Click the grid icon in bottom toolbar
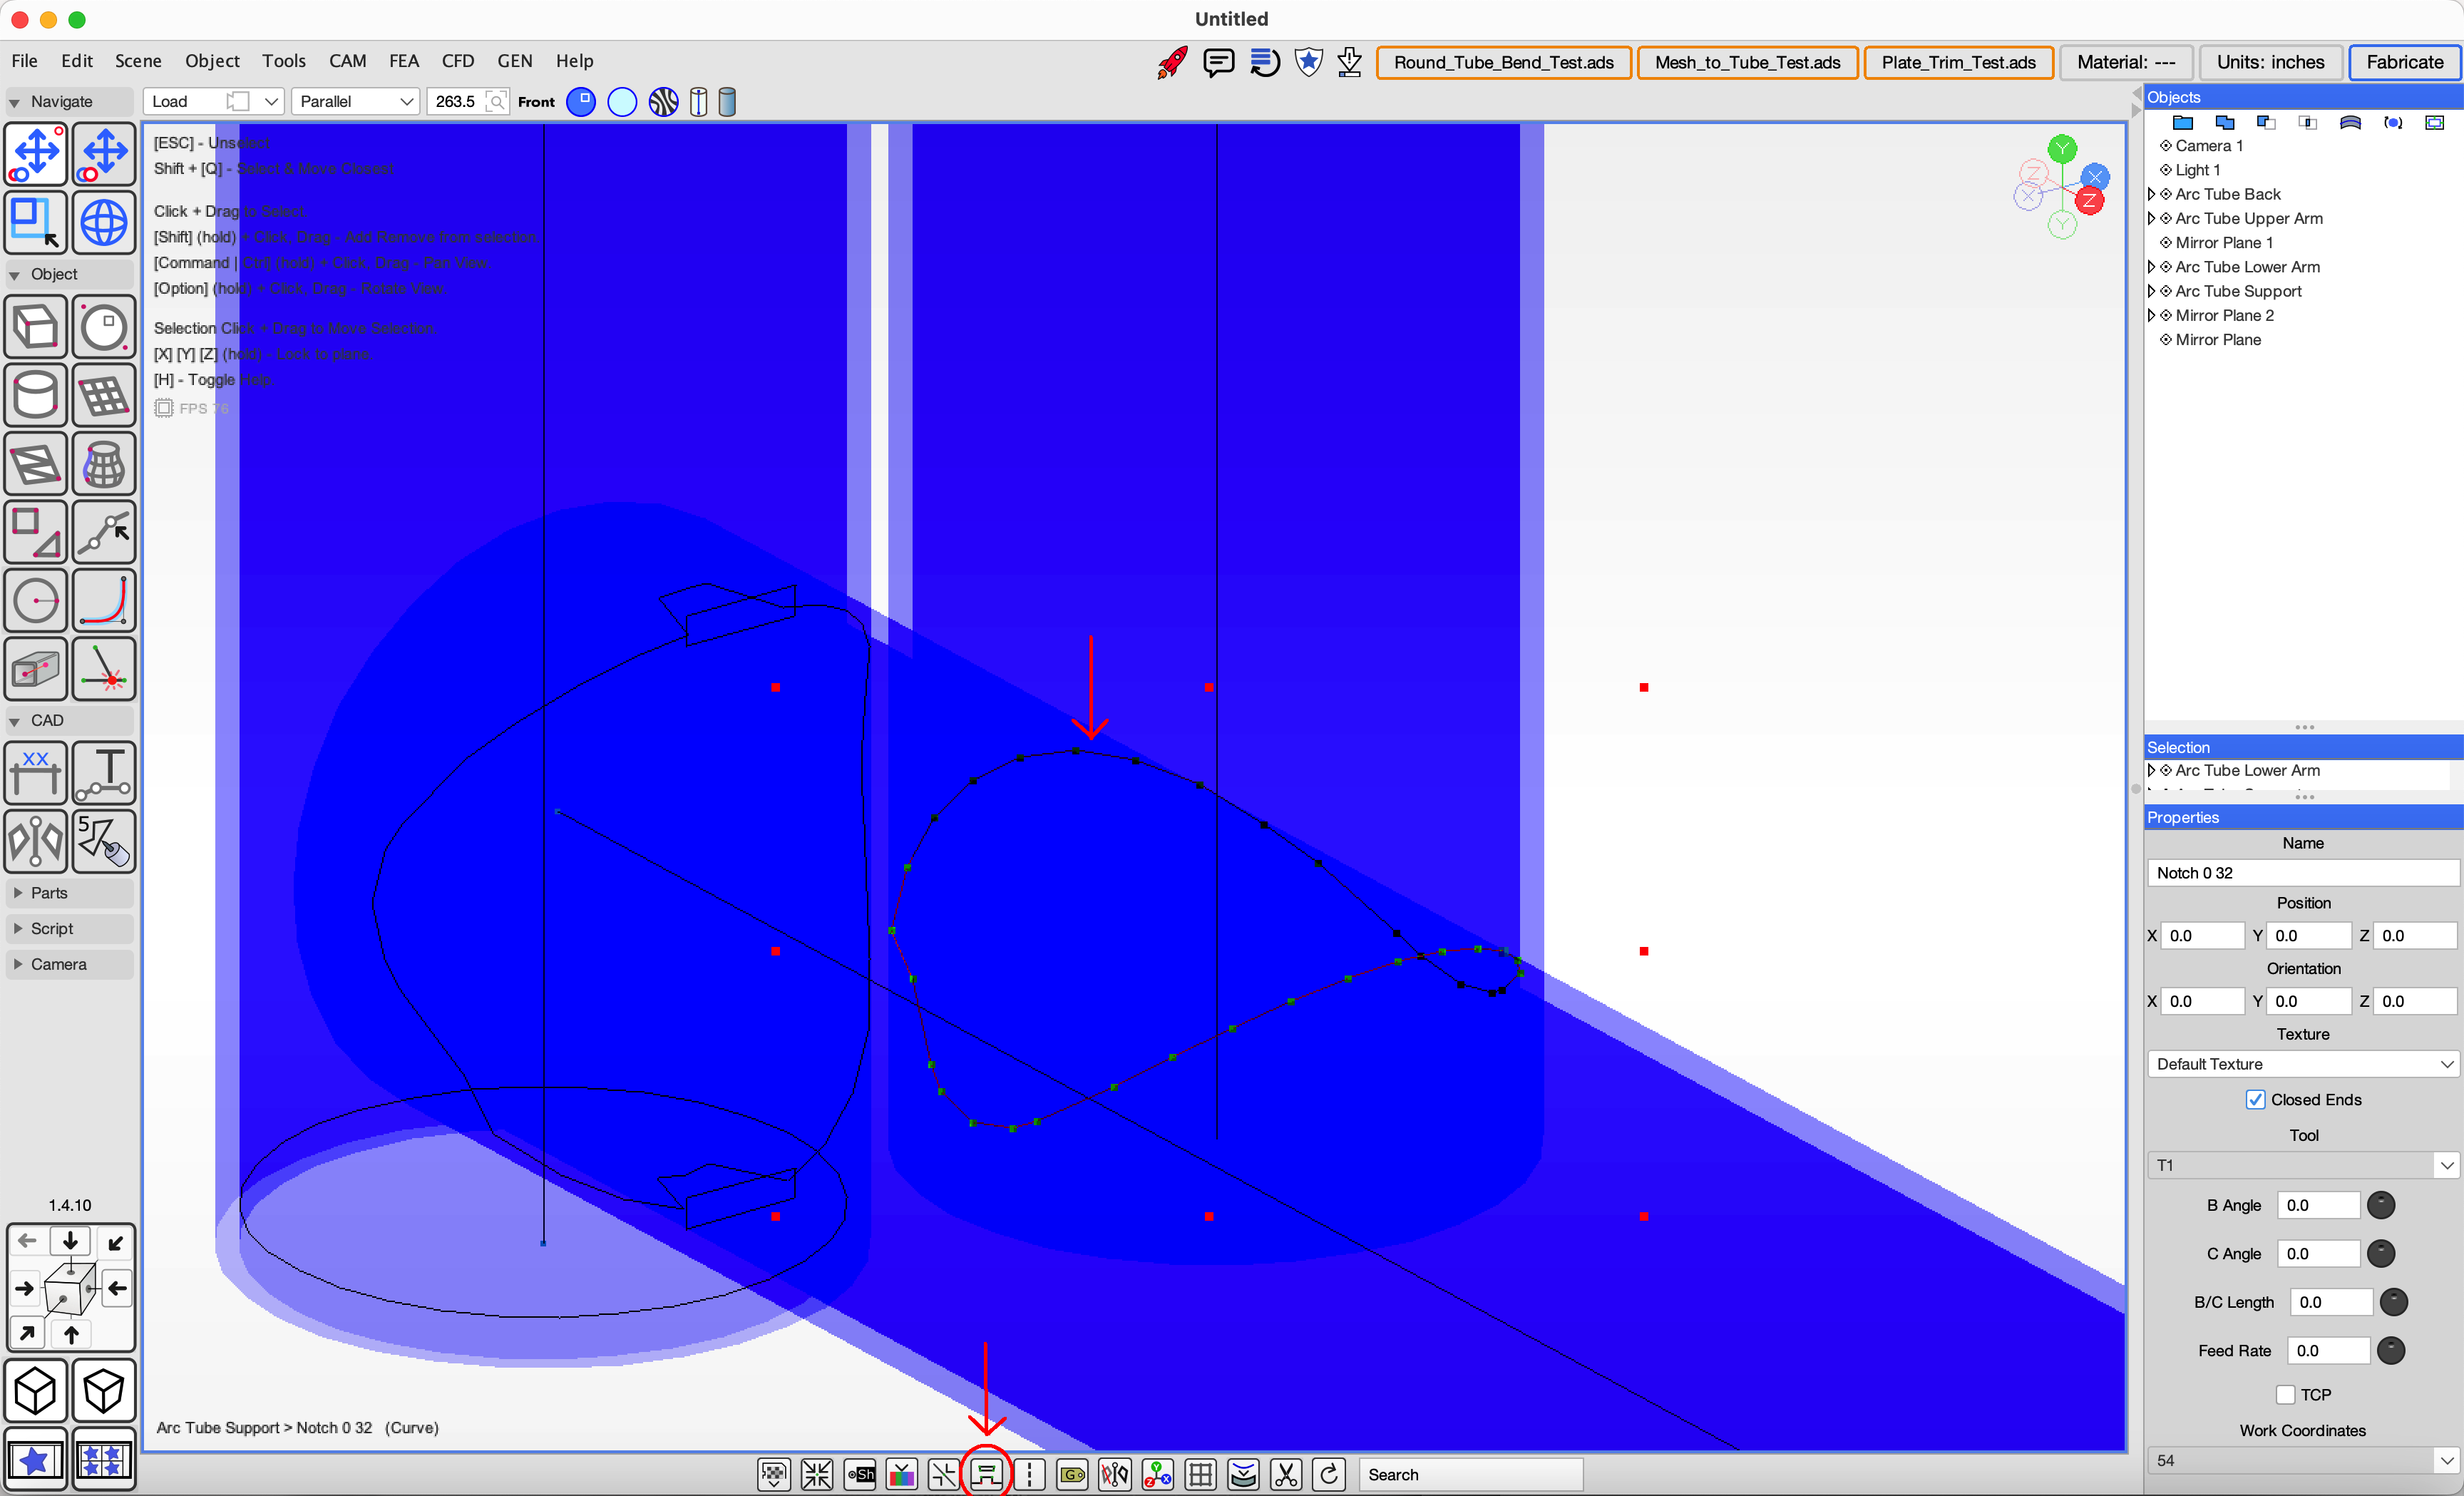 (x=1200, y=1474)
